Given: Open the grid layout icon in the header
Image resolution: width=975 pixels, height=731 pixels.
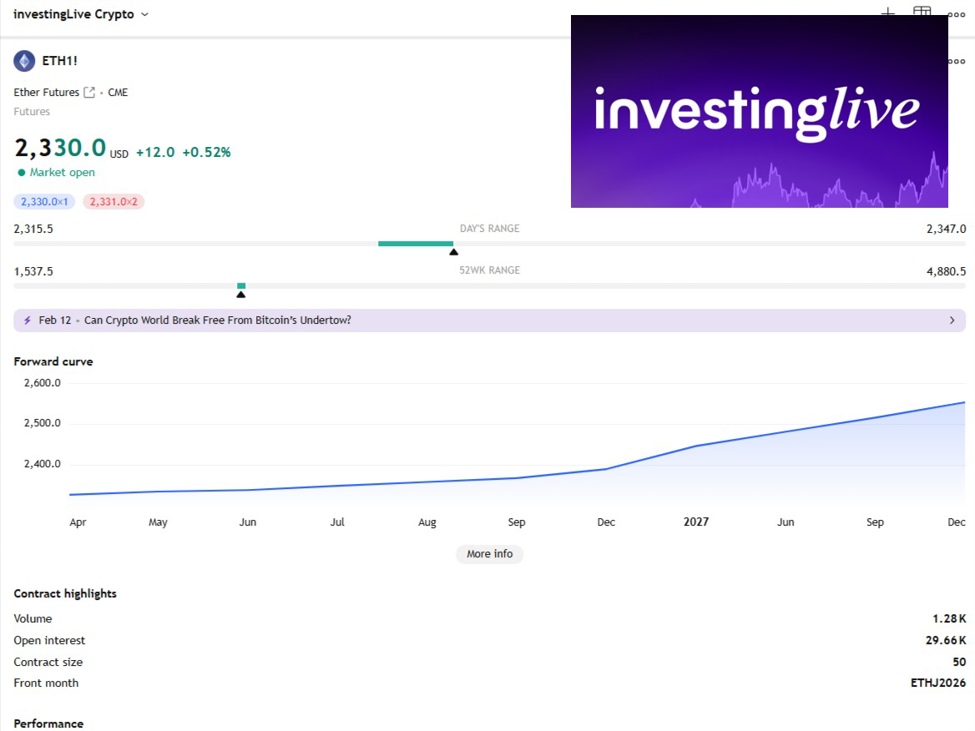Looking at the screenshot, I should click(922, 10).
